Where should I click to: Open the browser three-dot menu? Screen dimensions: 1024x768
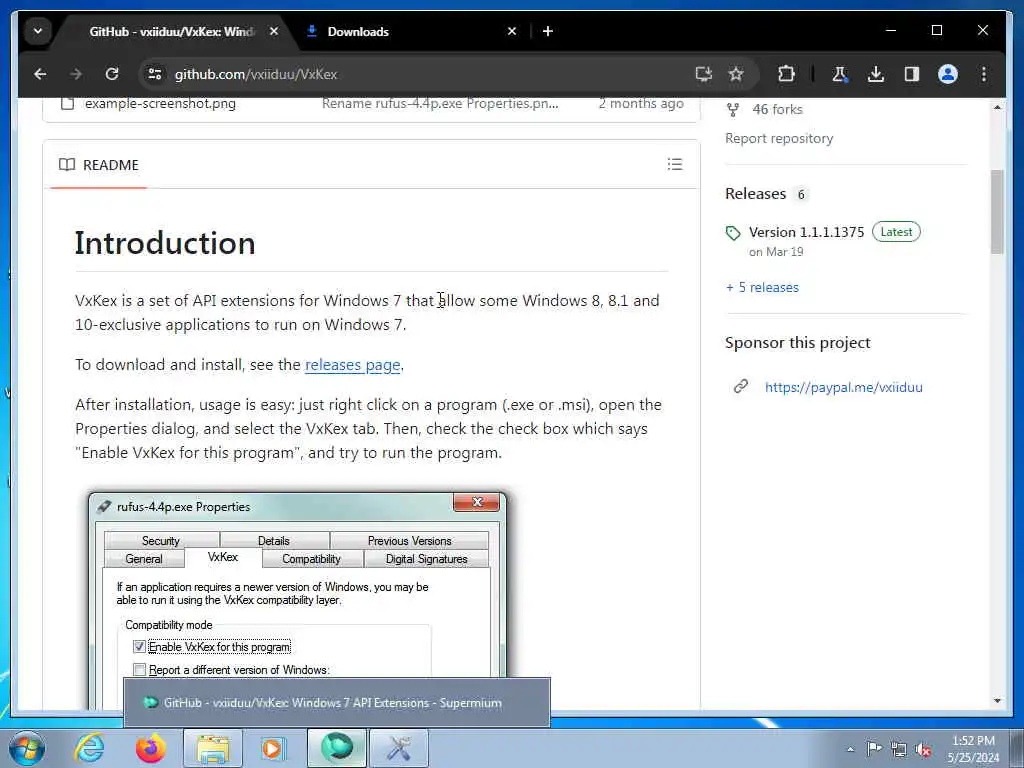[984, 74]
